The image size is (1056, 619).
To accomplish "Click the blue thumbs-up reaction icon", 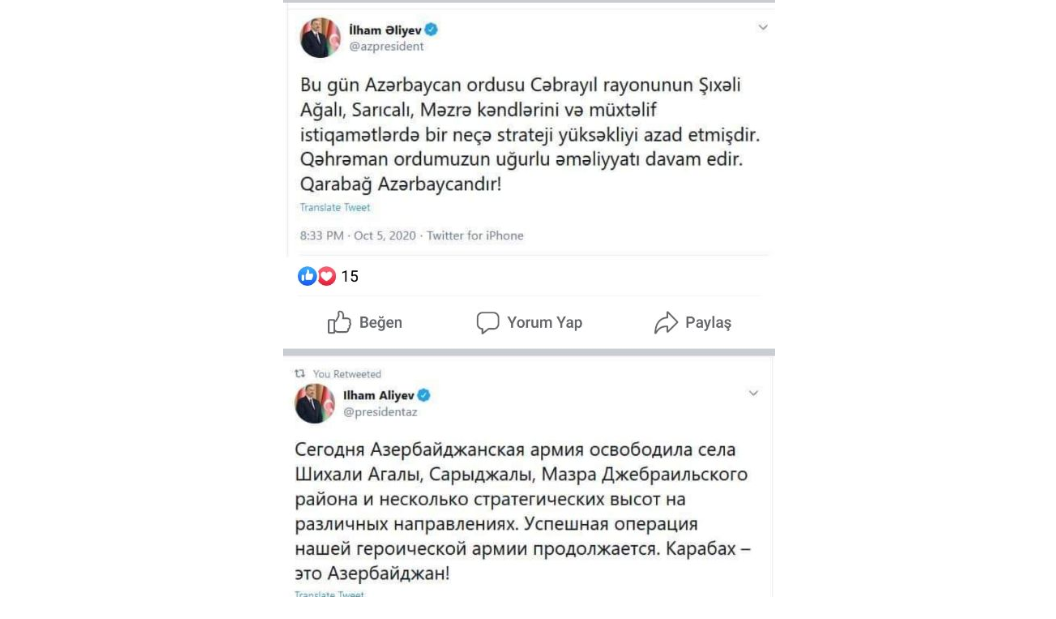I will 306,277.
